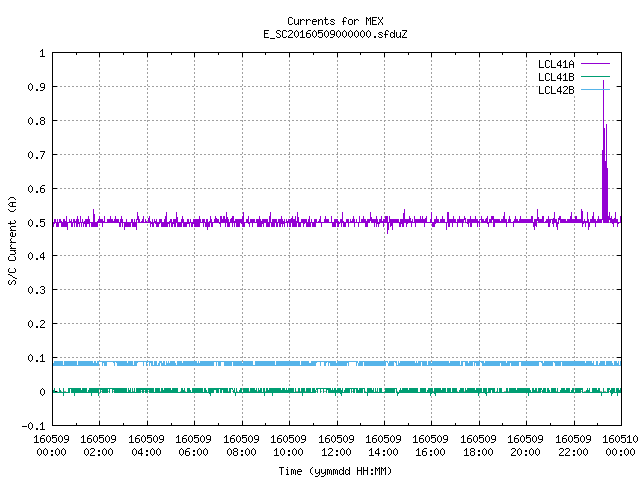The width and height of the screenshot is (640, 480).
Task: Select the file name 'E_SC20160509000000.sfduZ'
Action: [335, 34]
